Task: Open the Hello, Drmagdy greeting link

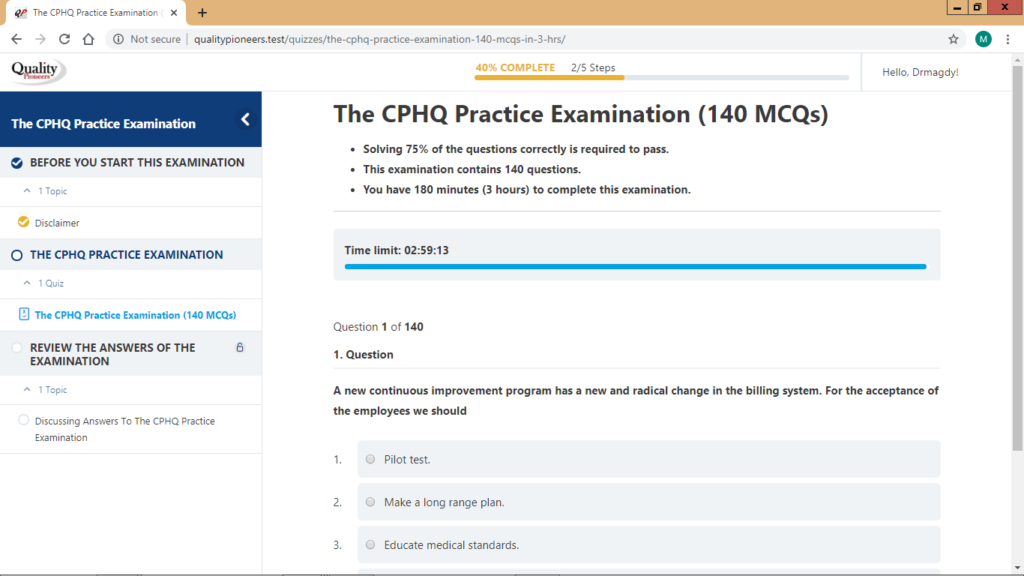Action: pyautogui.click(x=920, y=71)
